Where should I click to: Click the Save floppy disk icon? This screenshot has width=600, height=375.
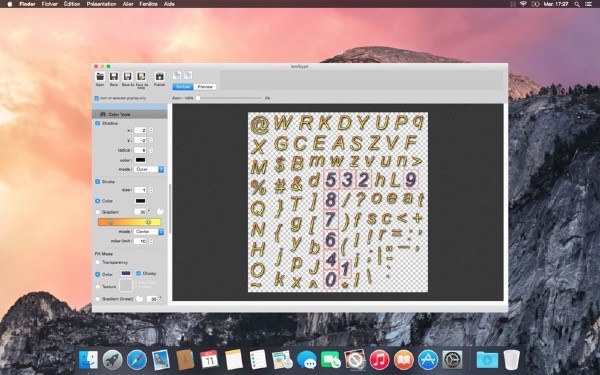114,77
